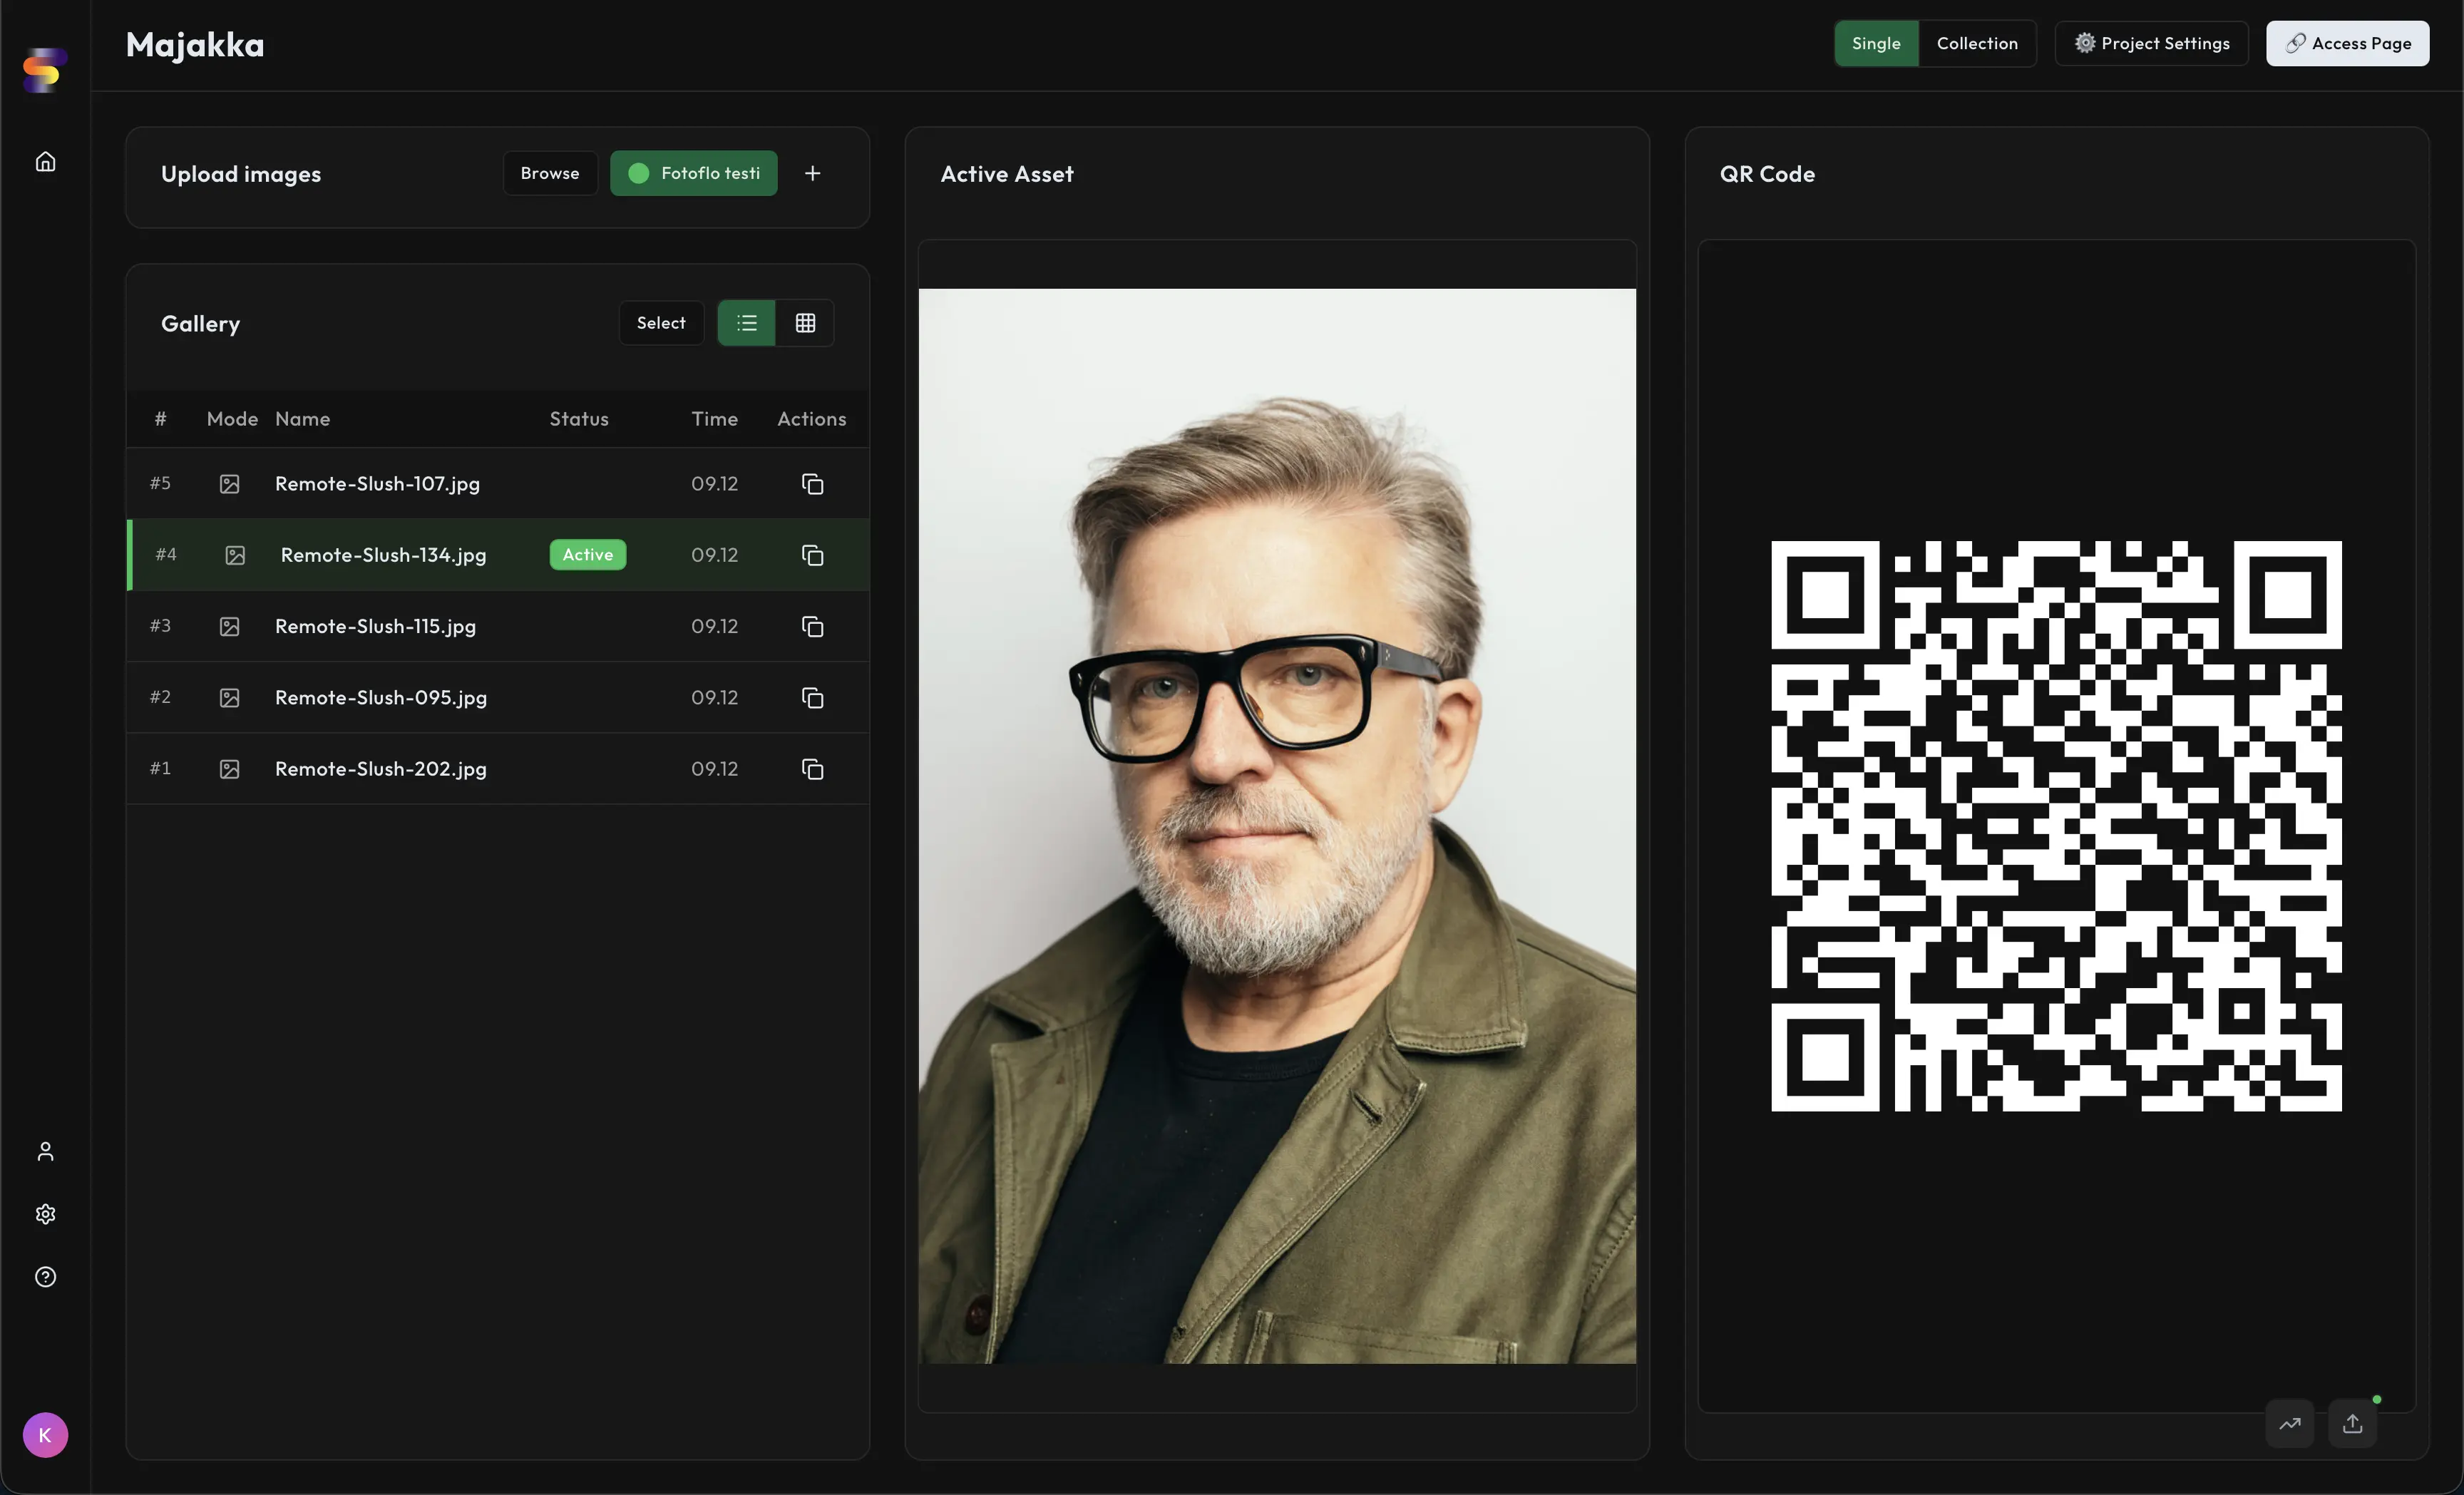Click image mode icon for Remote-Slush-115.jpg
The image size is (2464, 1495).
(x=229, y=626)
